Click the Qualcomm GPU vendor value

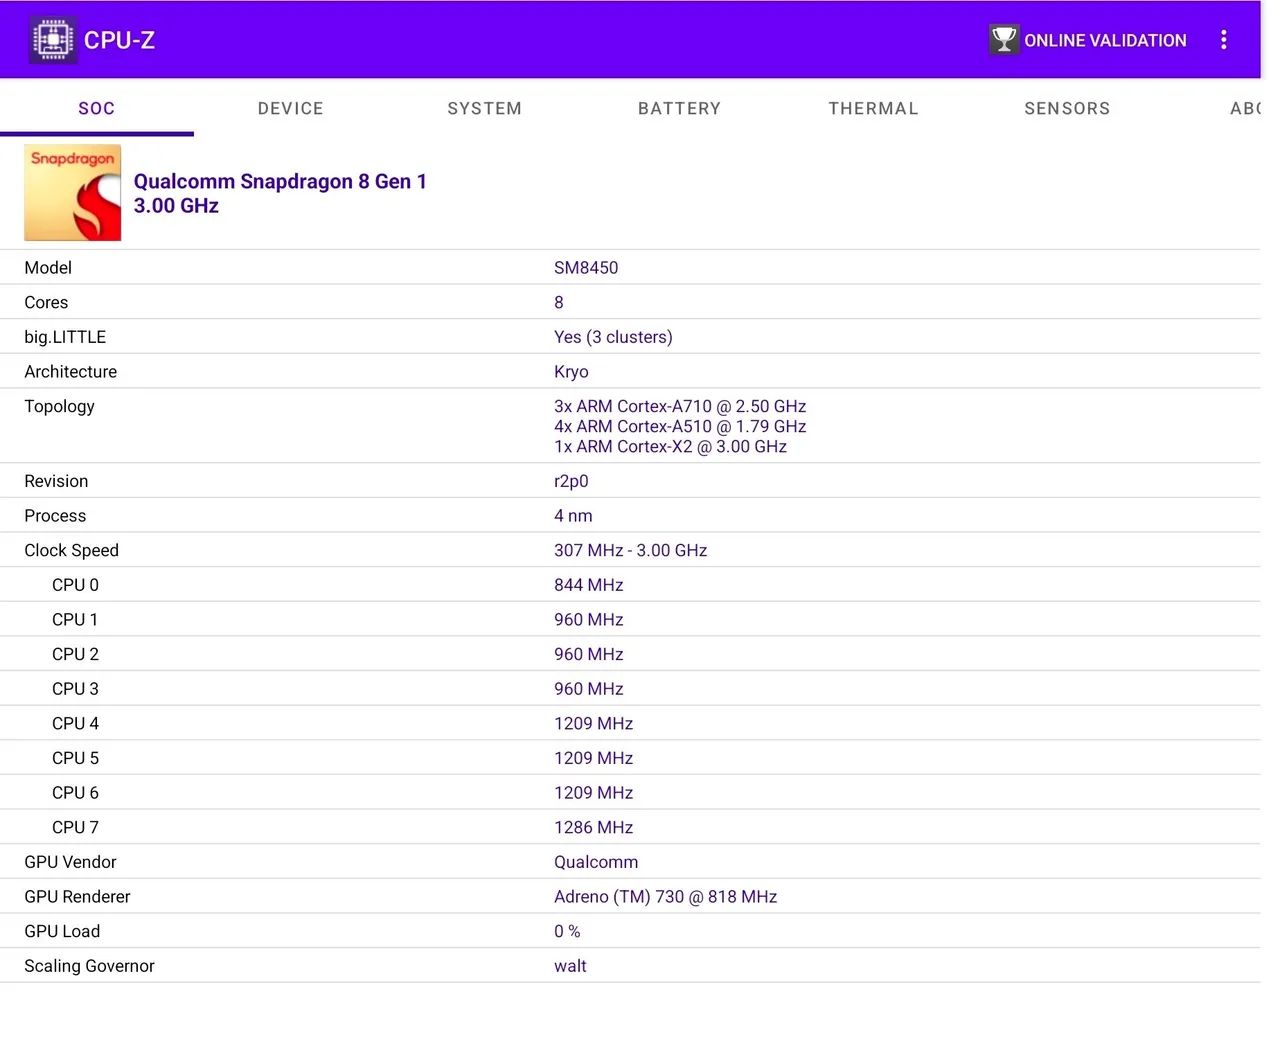pos(596,862)
